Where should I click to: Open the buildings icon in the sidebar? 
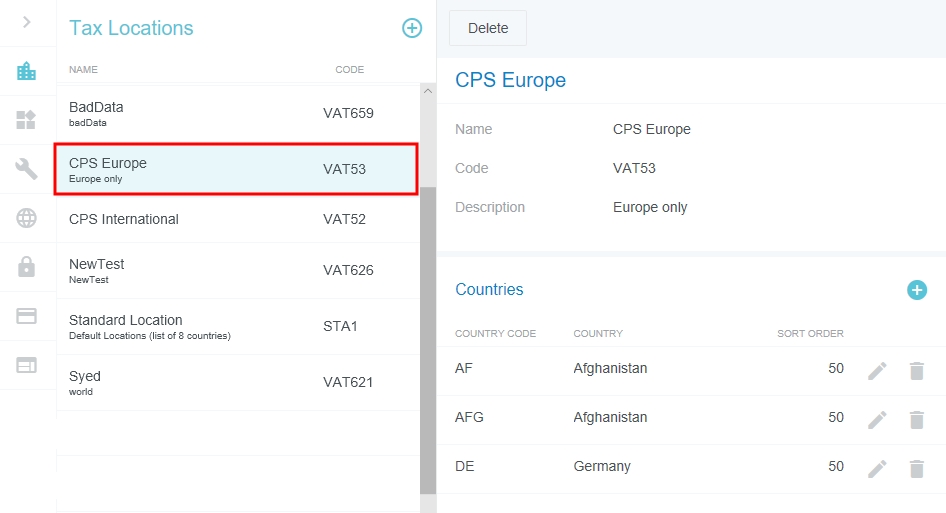click(x=27, y=71)
